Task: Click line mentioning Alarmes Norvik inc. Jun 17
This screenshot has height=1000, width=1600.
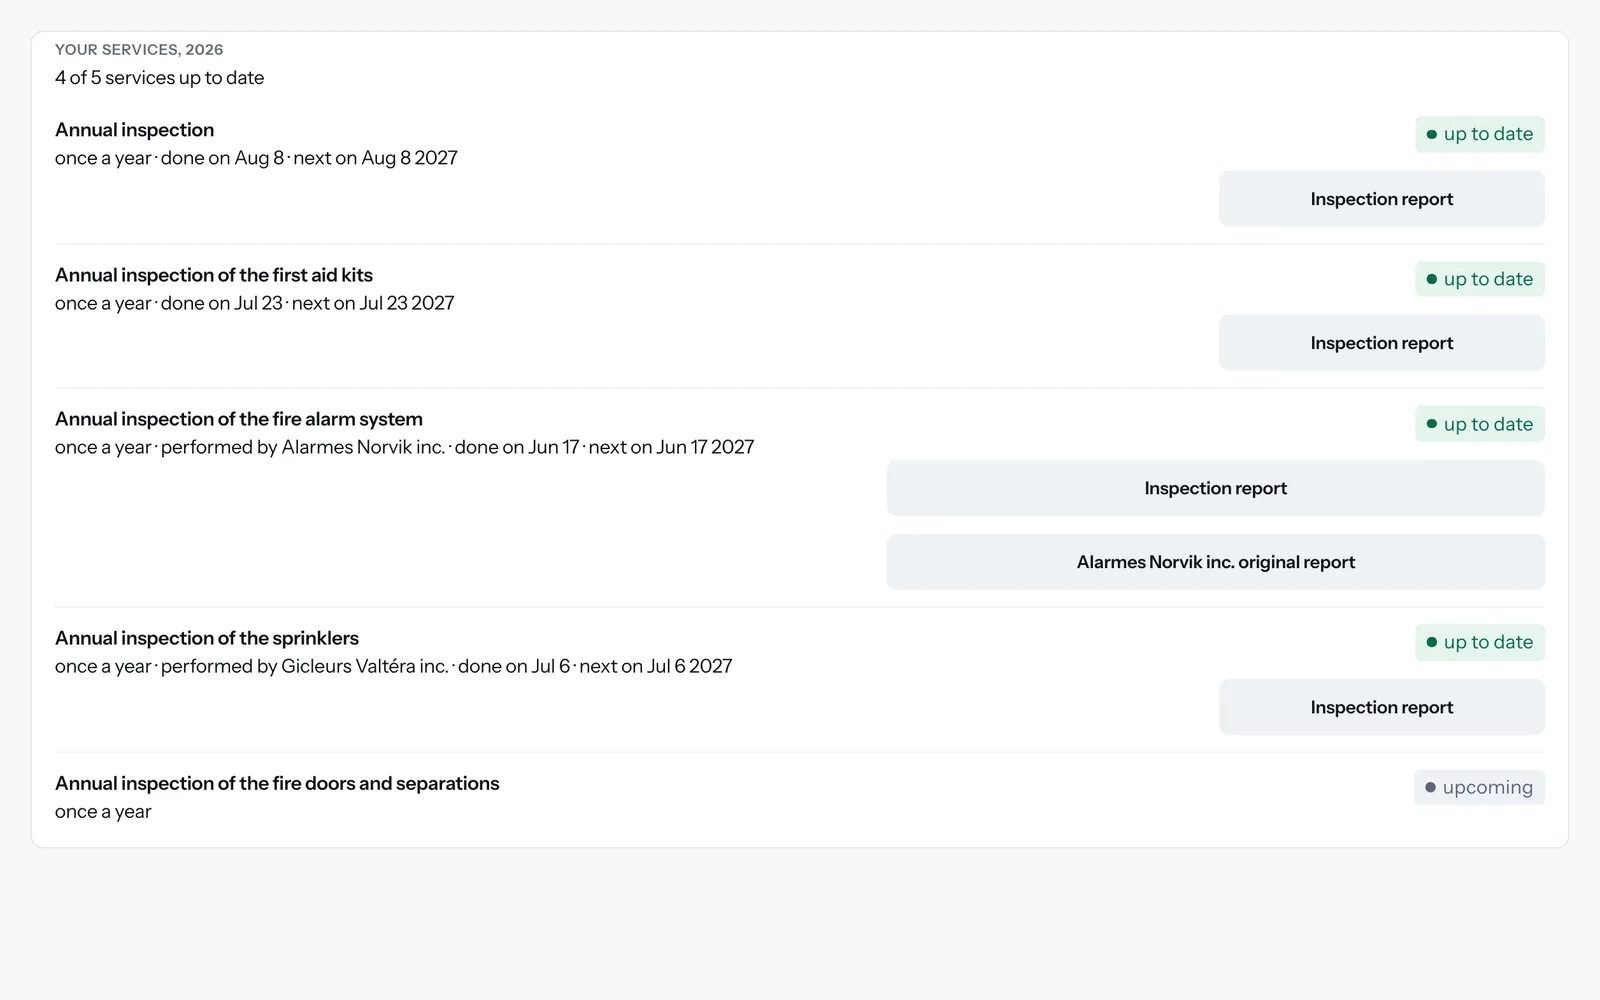Action: click(x=405, y=447)
